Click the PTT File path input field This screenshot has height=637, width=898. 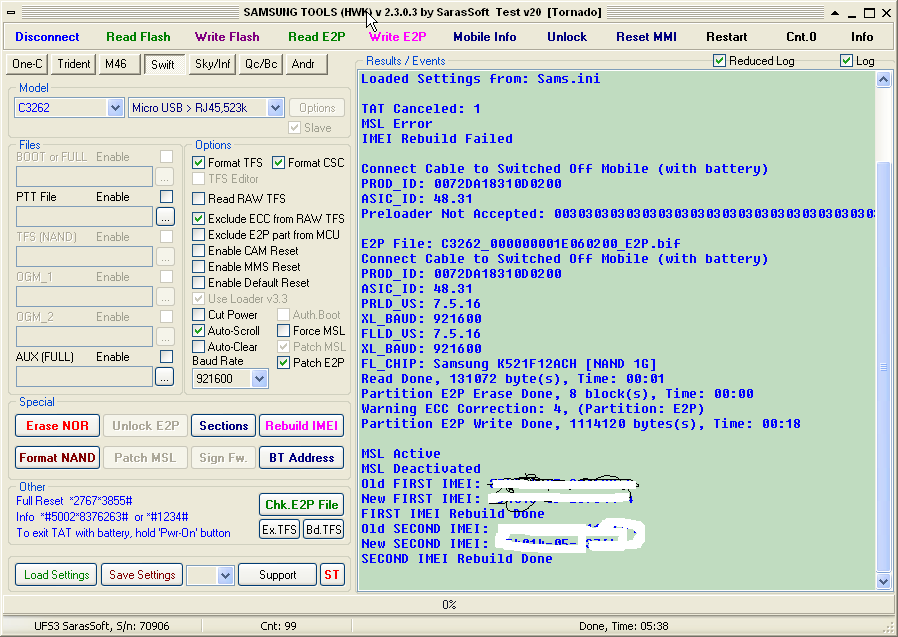[85, 217]
